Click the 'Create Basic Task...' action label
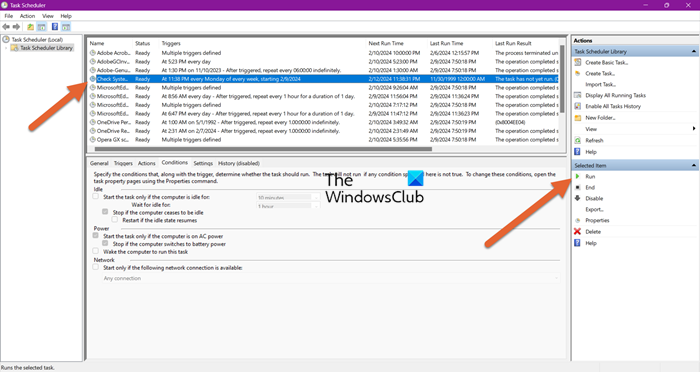The height and width of the screenshot is (372, 700). 607,63
